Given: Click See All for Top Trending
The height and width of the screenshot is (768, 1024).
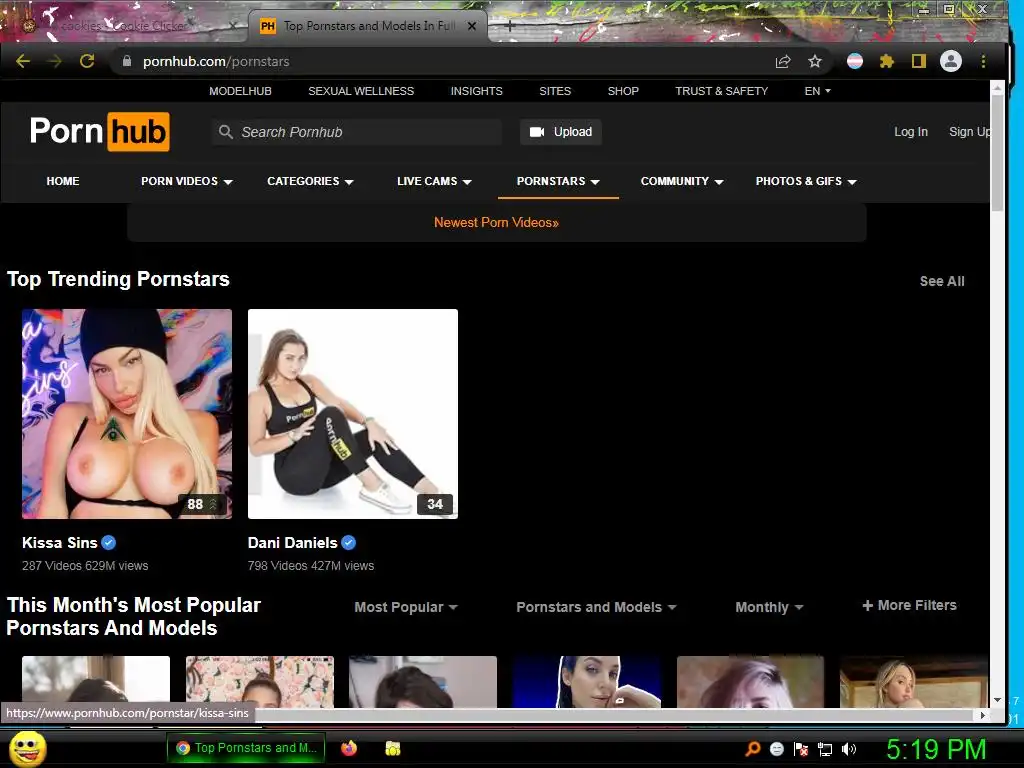Looking at the screenshot, I should [942, 281].
